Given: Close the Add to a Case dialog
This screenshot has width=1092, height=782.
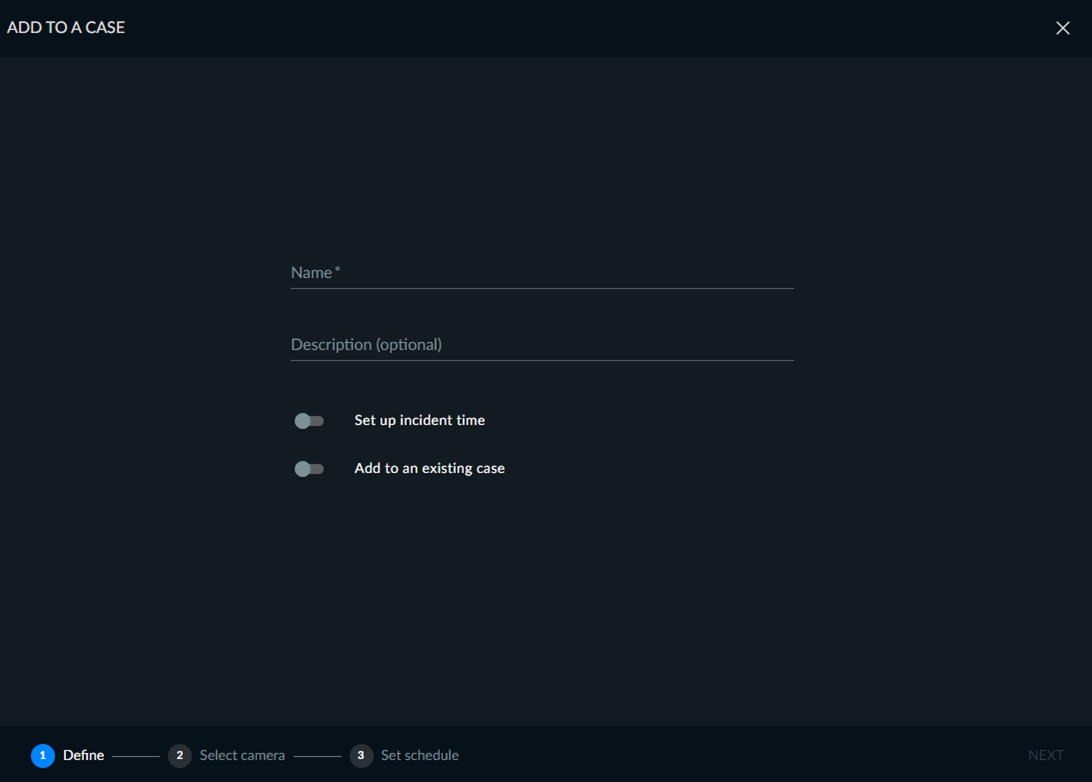Looking at the screenshot, I should tap(1062, 28).
